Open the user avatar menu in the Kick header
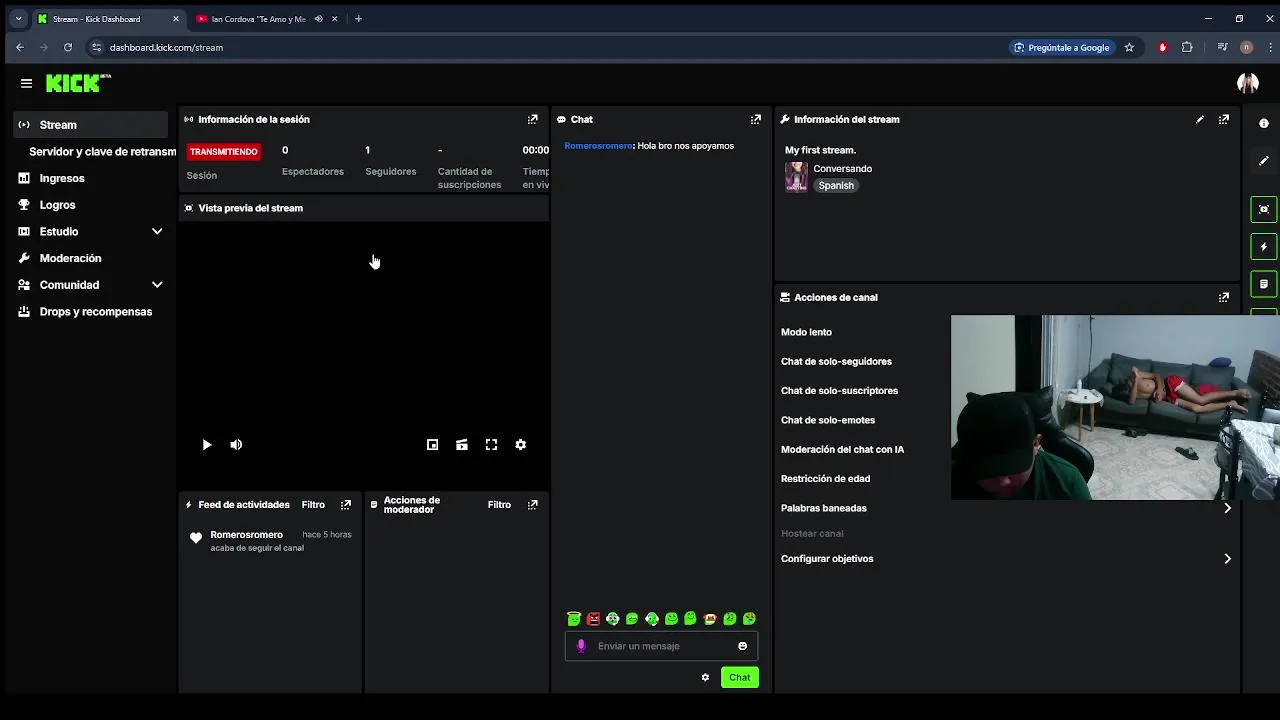1280x720 pixels. coord(1247,83)
